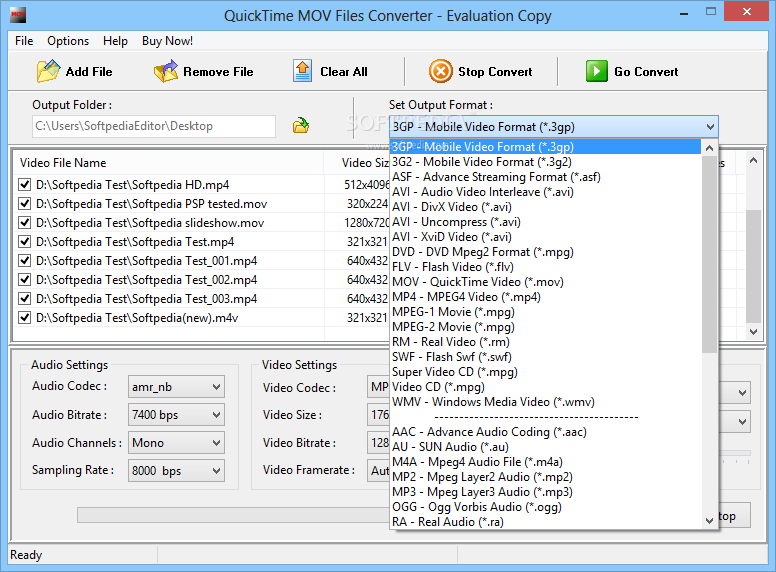
Task: Open the Video Bitrate combo box
Action: coord(379,443)
